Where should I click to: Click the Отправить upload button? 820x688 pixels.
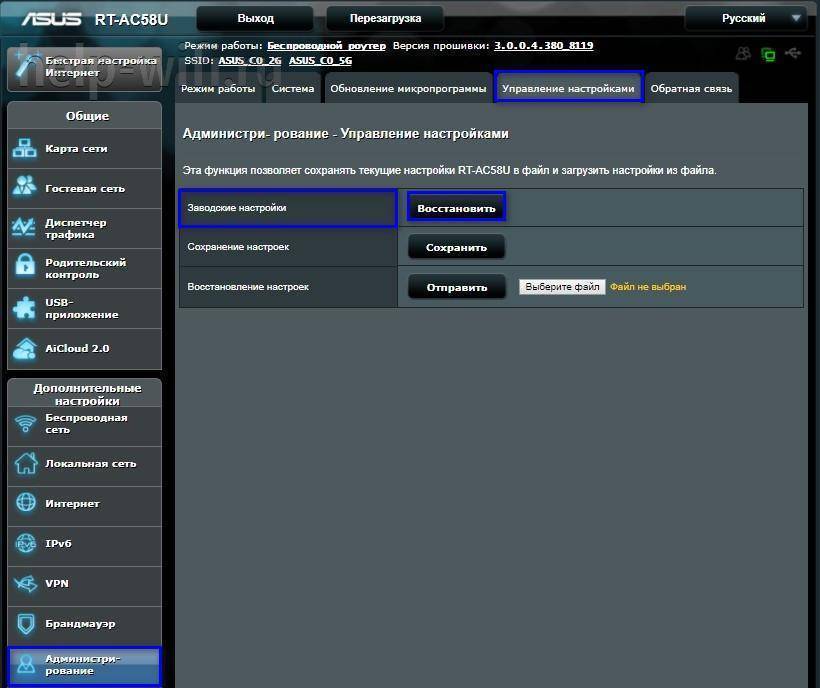click(457, 287)
